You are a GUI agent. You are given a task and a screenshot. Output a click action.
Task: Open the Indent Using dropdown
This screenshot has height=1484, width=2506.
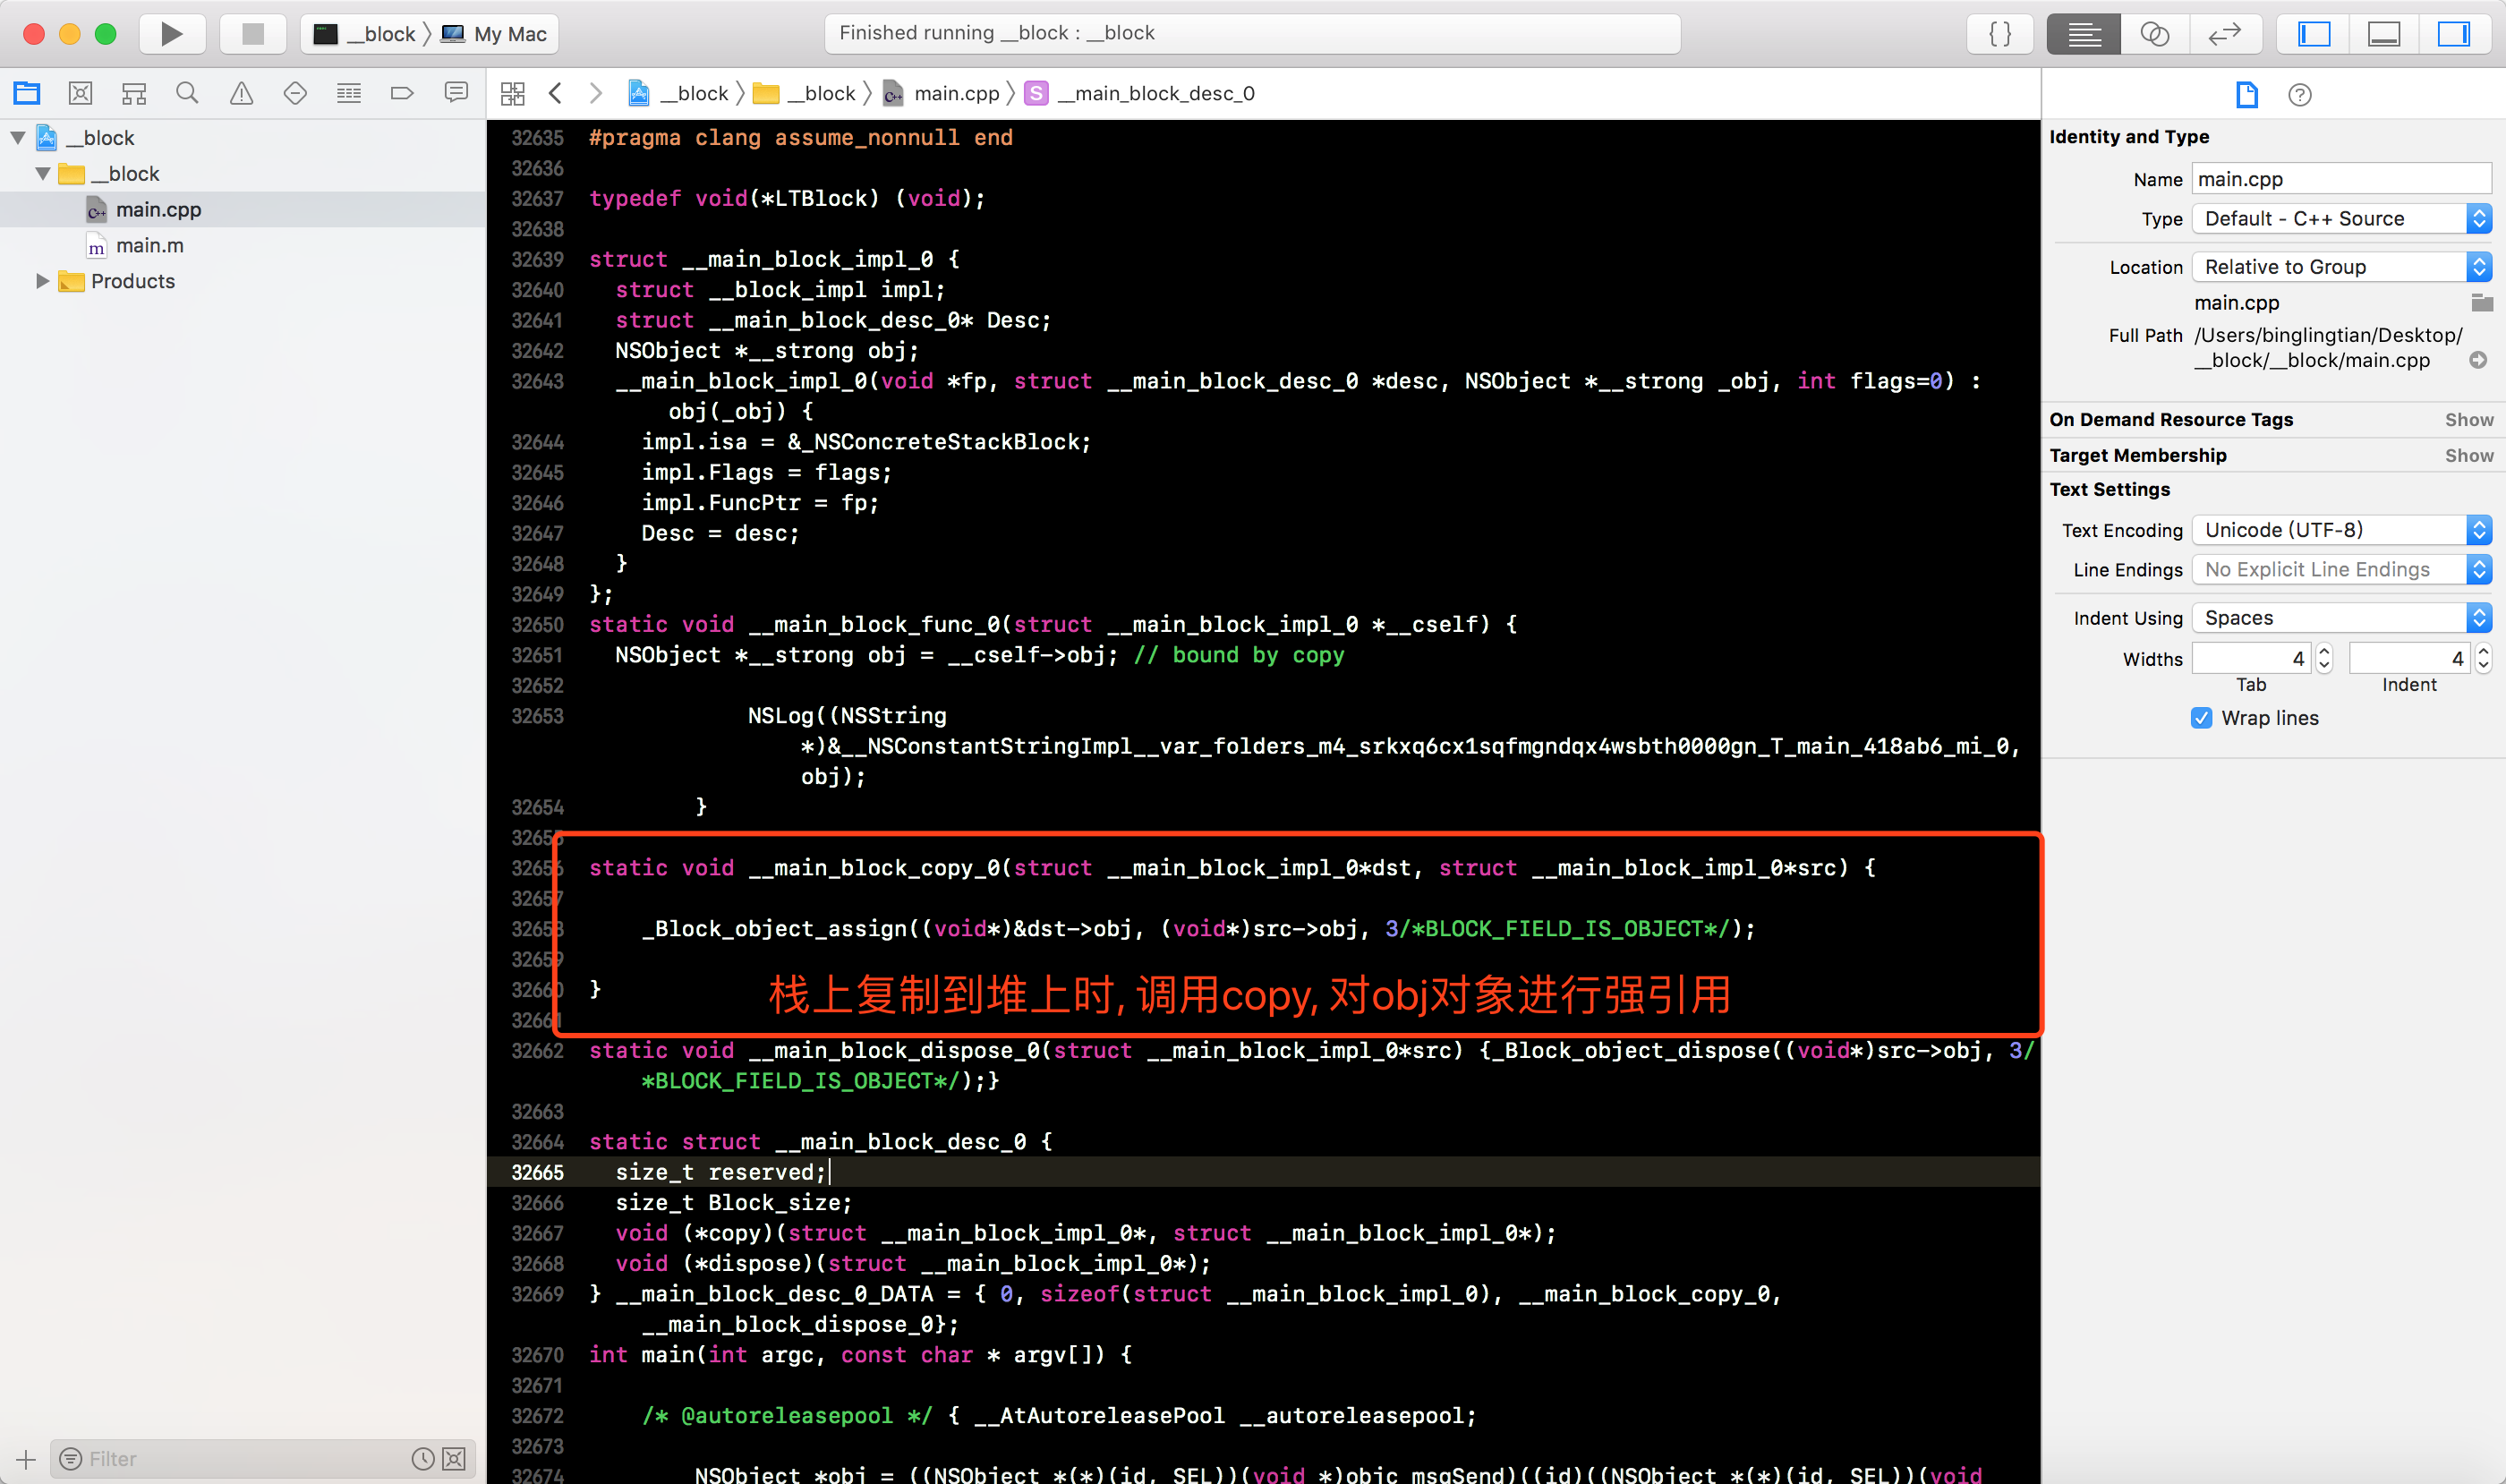(x=2341, y=618)
